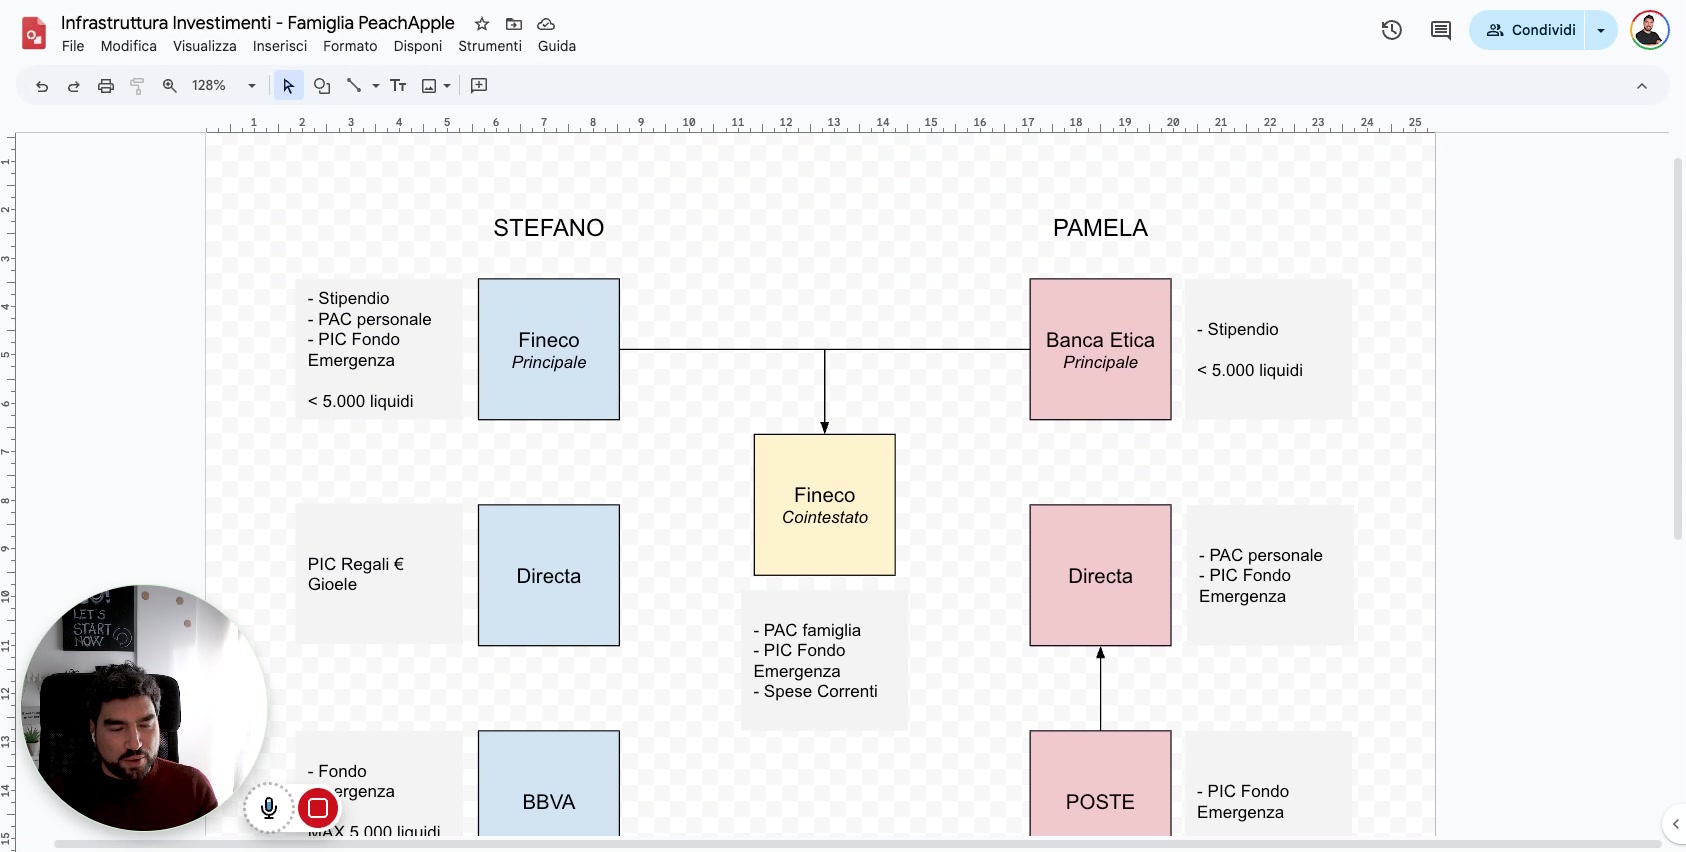Select the pink Banca Etica Principale box

[x=1101, y=349]
